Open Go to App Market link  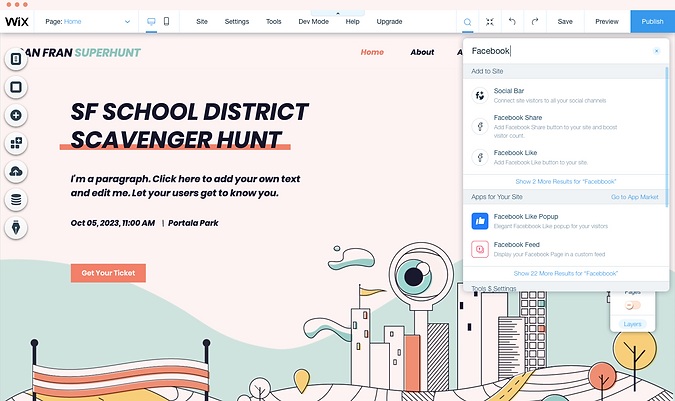pos(635,197)
